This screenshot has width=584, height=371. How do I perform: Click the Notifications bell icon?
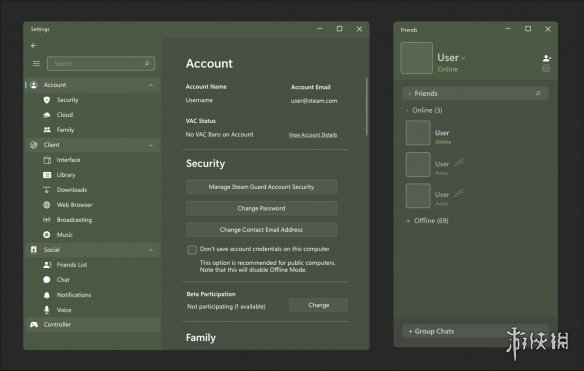click(47, 295)
